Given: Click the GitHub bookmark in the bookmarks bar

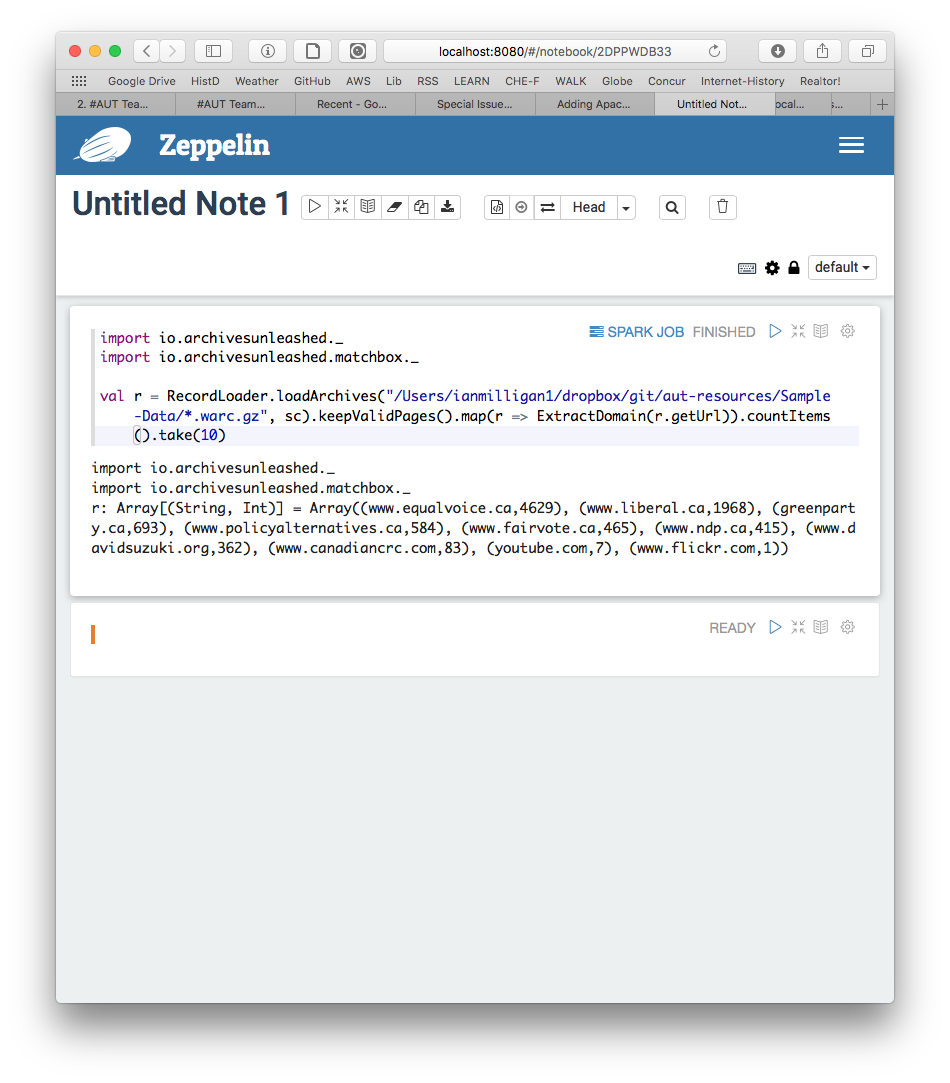Looking at the screenshot, I should tap(311, 81).
